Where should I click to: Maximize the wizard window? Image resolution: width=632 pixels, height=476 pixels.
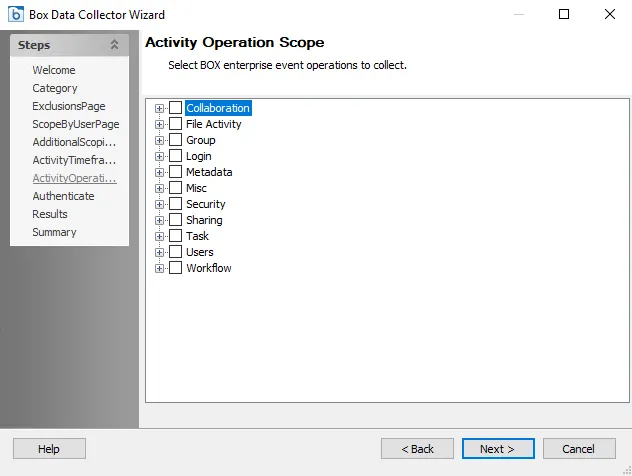point(564,14)
